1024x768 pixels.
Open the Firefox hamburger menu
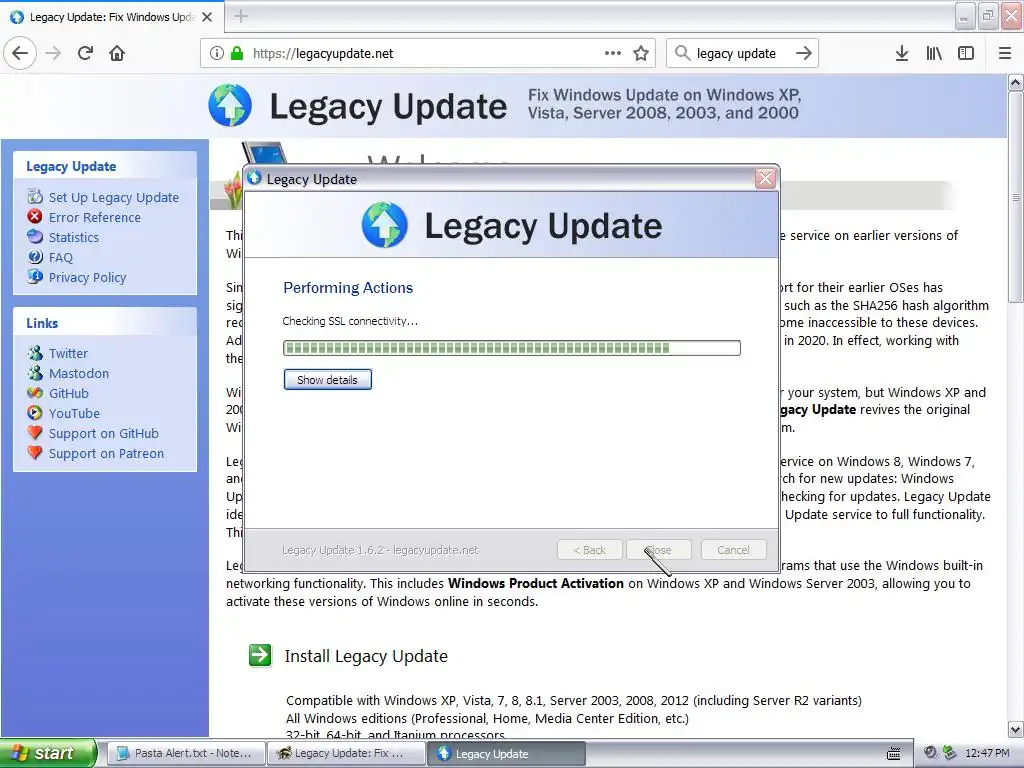[x=1005, y=53]
